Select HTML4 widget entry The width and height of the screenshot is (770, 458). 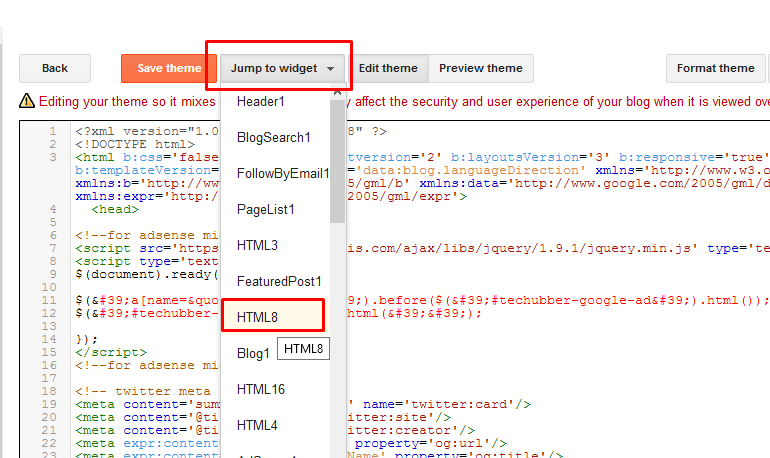(275, 425)
